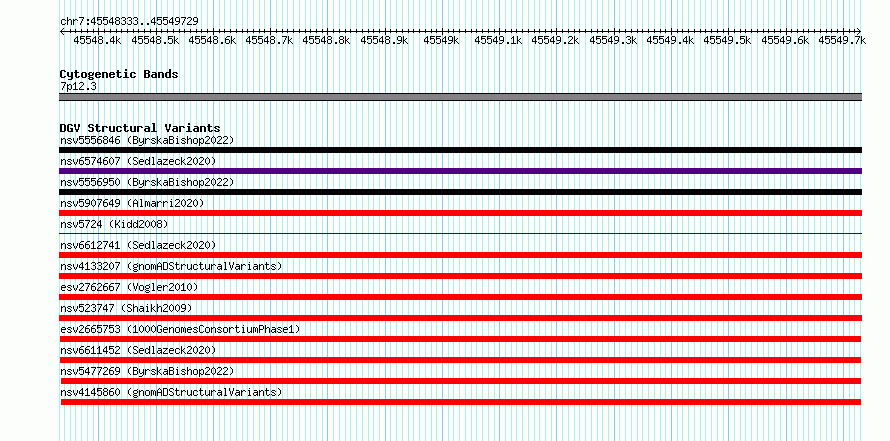Select the red nsv5477269 variant bar
The width and height of the screenshot is (890, 441).
(460, 381)
